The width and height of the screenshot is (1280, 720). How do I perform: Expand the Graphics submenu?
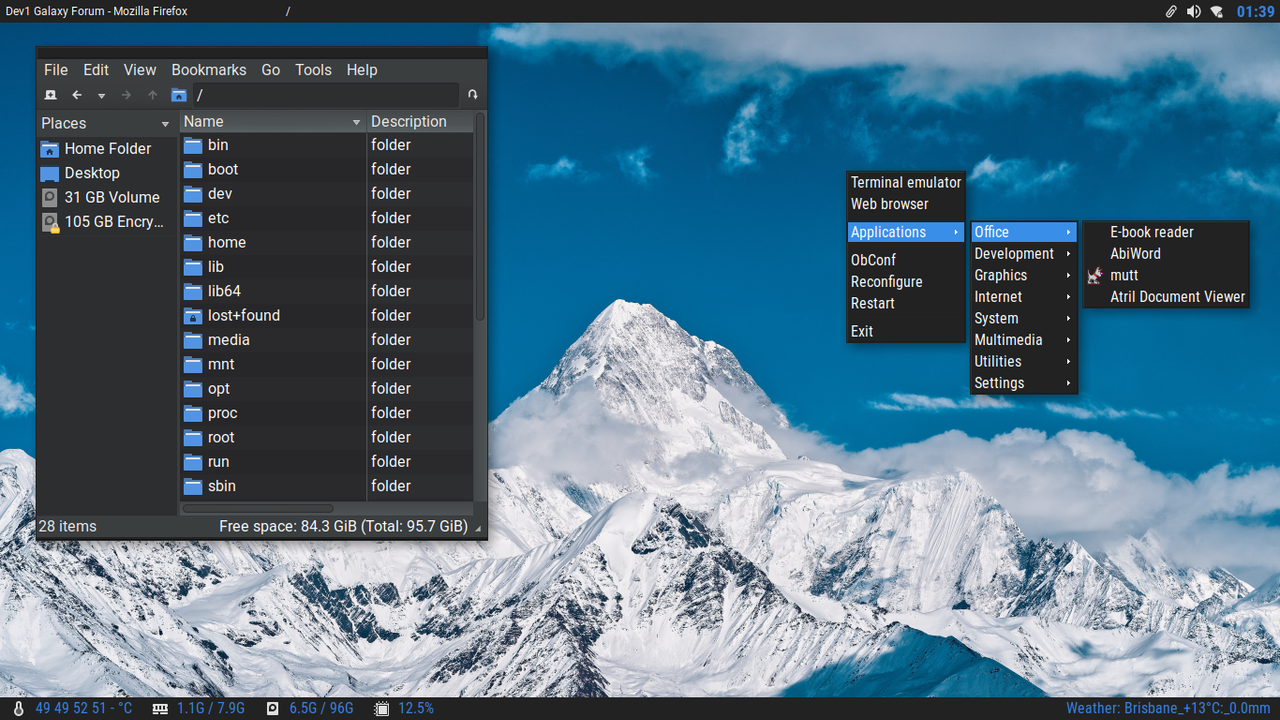pyautogui.click(x=1024, y=275)
